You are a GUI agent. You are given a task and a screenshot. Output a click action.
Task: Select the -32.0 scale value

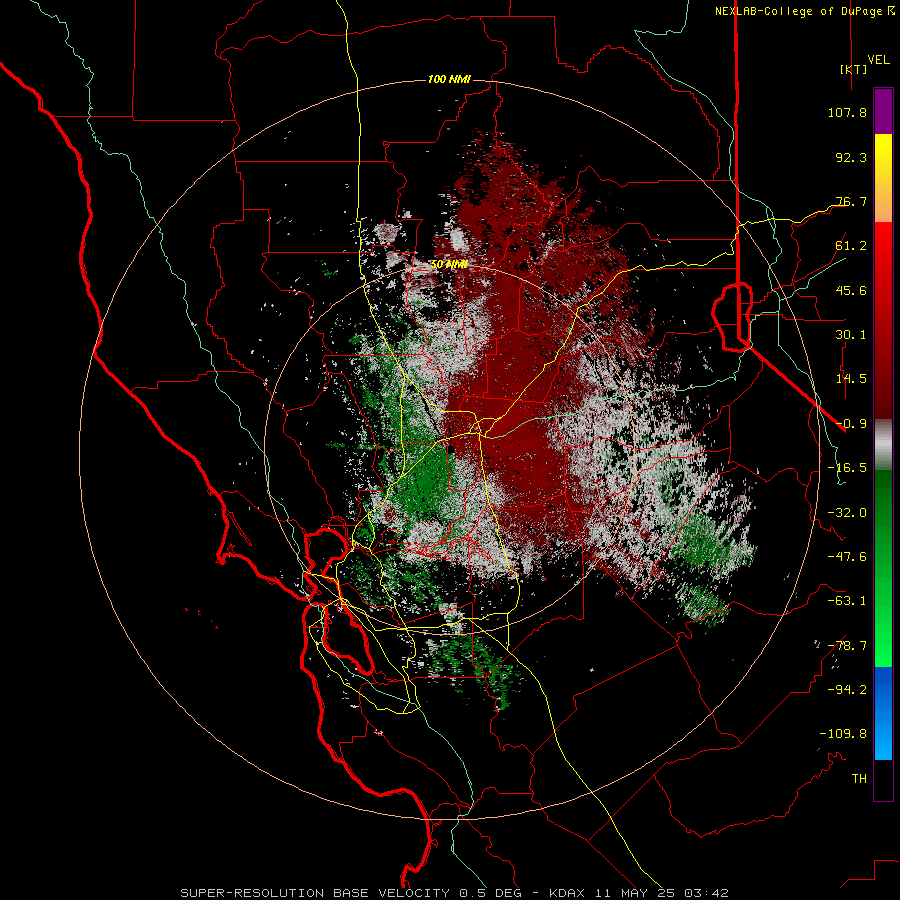(847, 513)
